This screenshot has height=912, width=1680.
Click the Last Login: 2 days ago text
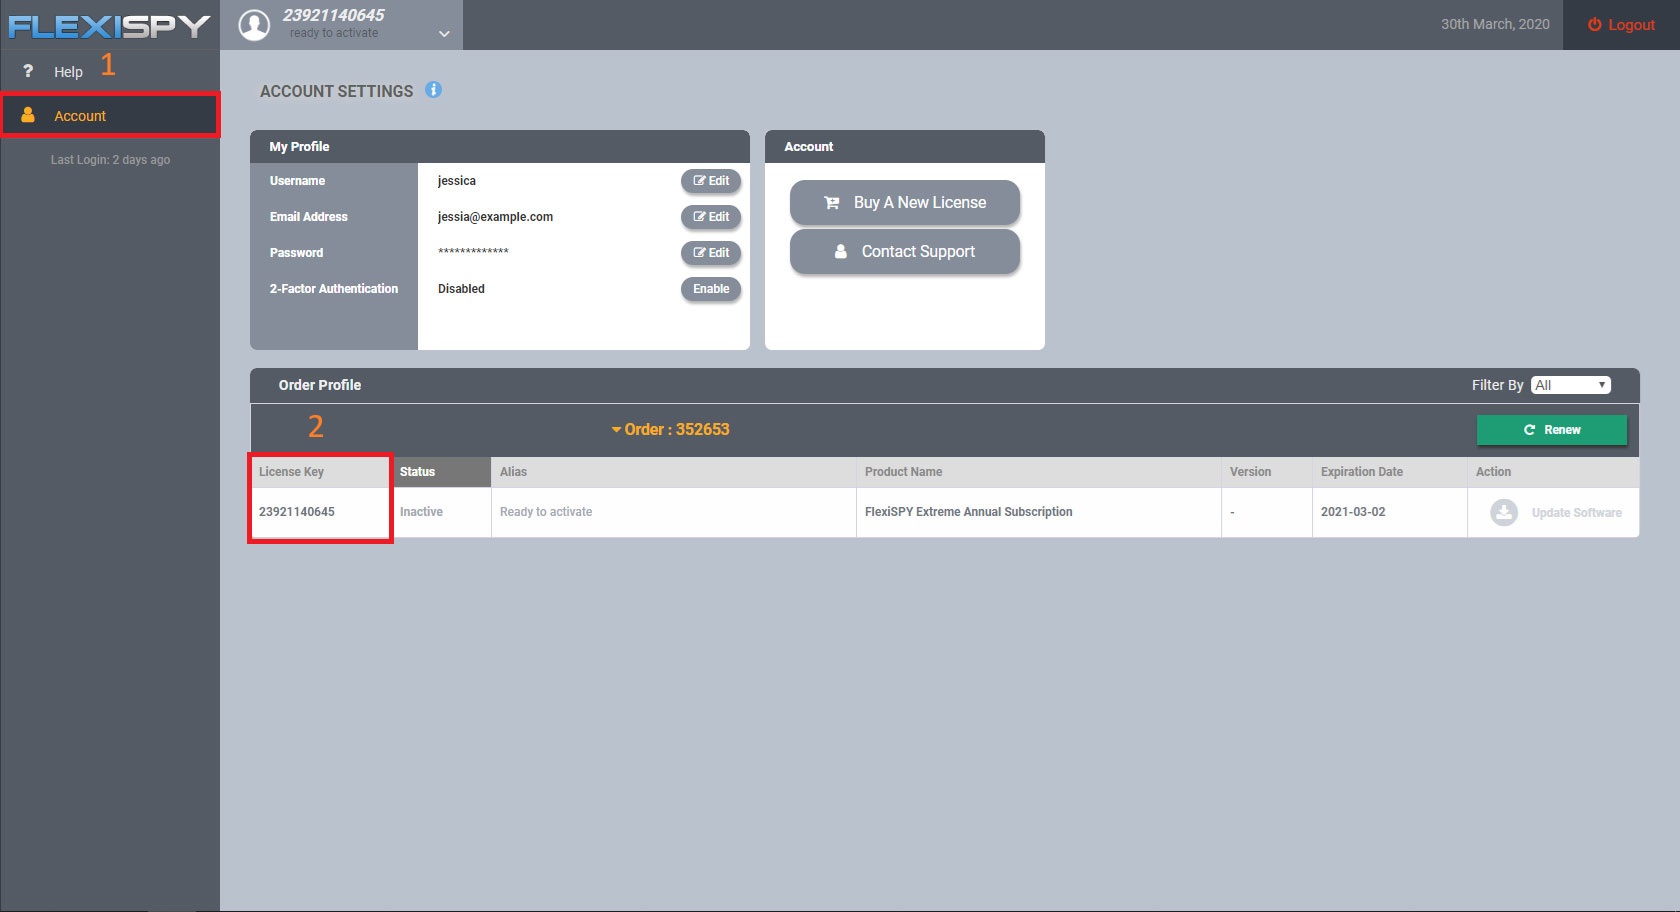(110, 160)
